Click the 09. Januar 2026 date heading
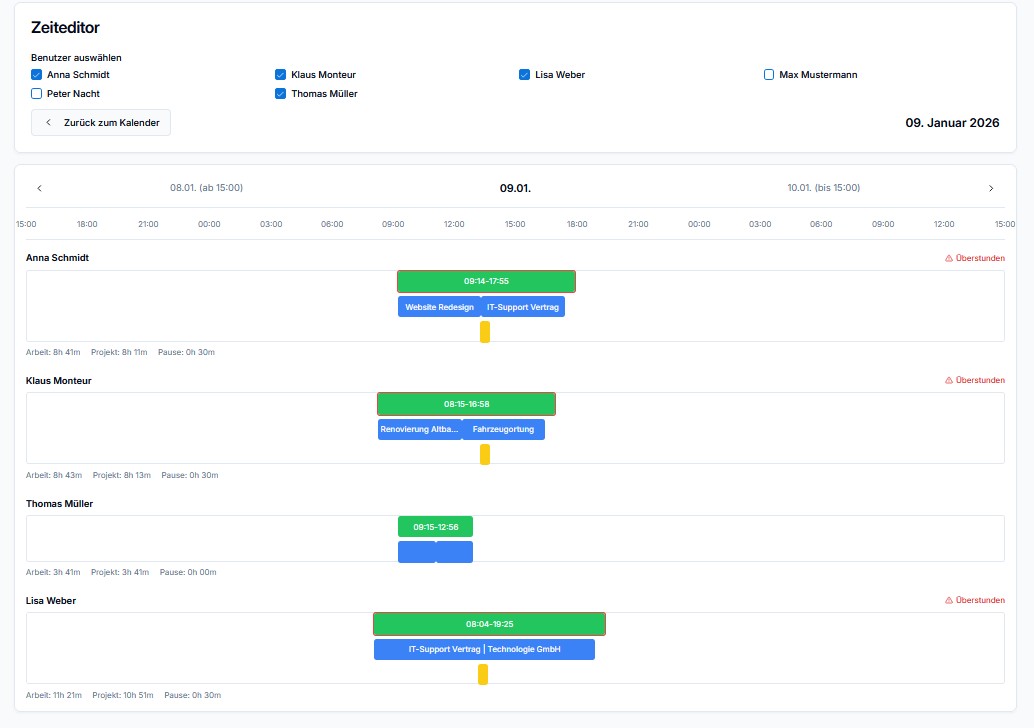 952,123
